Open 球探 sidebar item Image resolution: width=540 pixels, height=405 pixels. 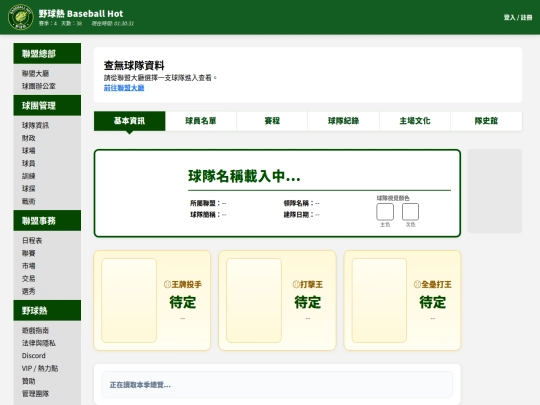29,189
